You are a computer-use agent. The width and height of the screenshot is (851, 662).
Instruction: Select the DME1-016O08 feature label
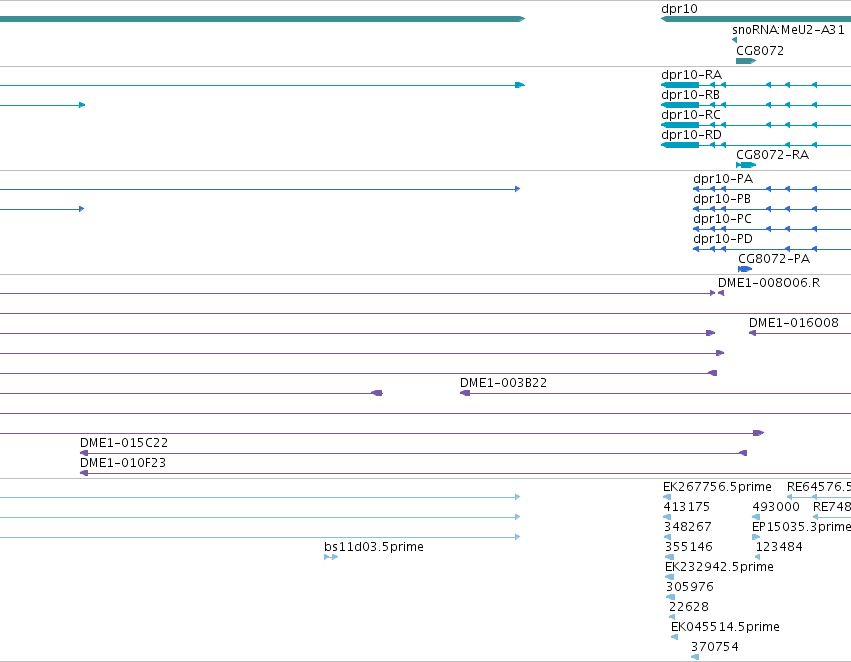[793, 323]
